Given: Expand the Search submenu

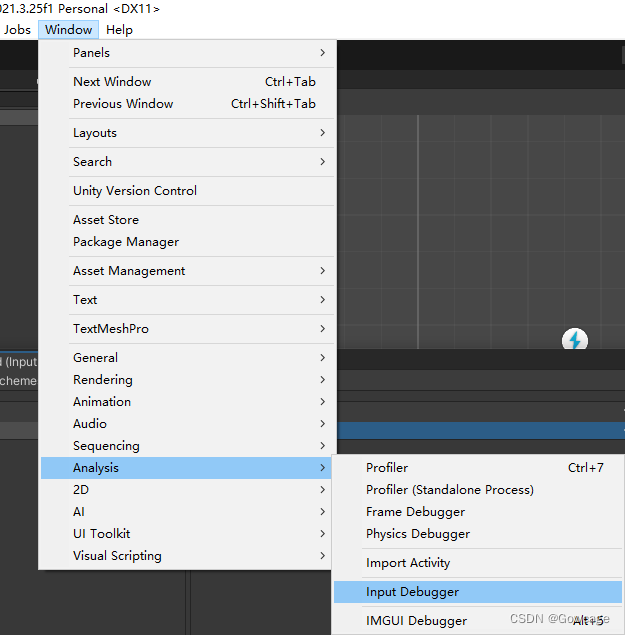Looking at the screenshot, I should pos(188,162).
